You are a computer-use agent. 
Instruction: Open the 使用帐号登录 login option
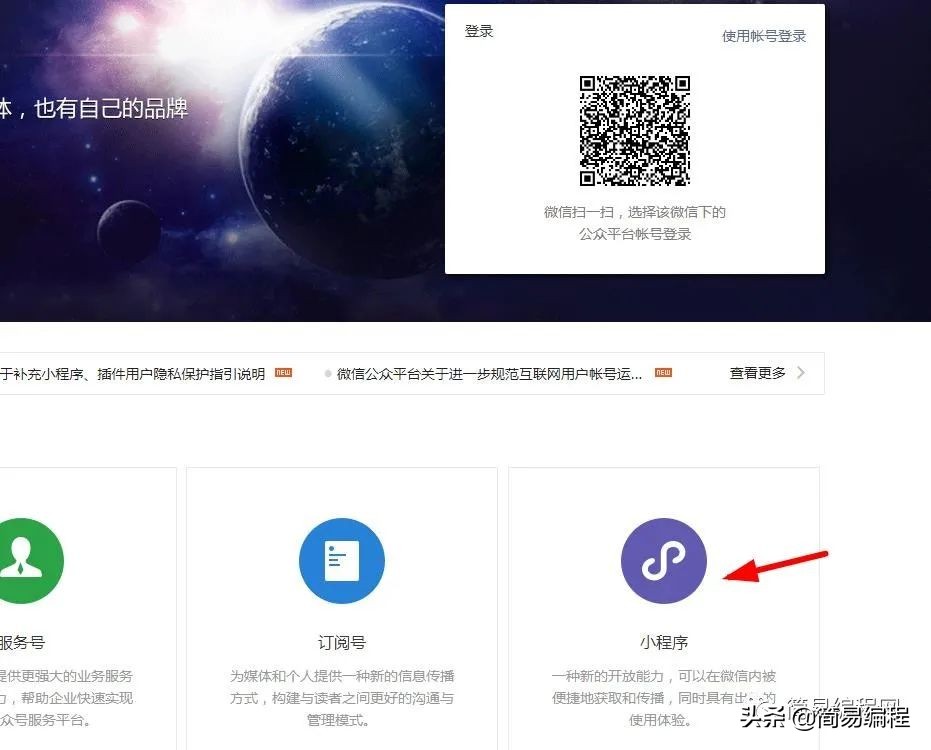763,35
